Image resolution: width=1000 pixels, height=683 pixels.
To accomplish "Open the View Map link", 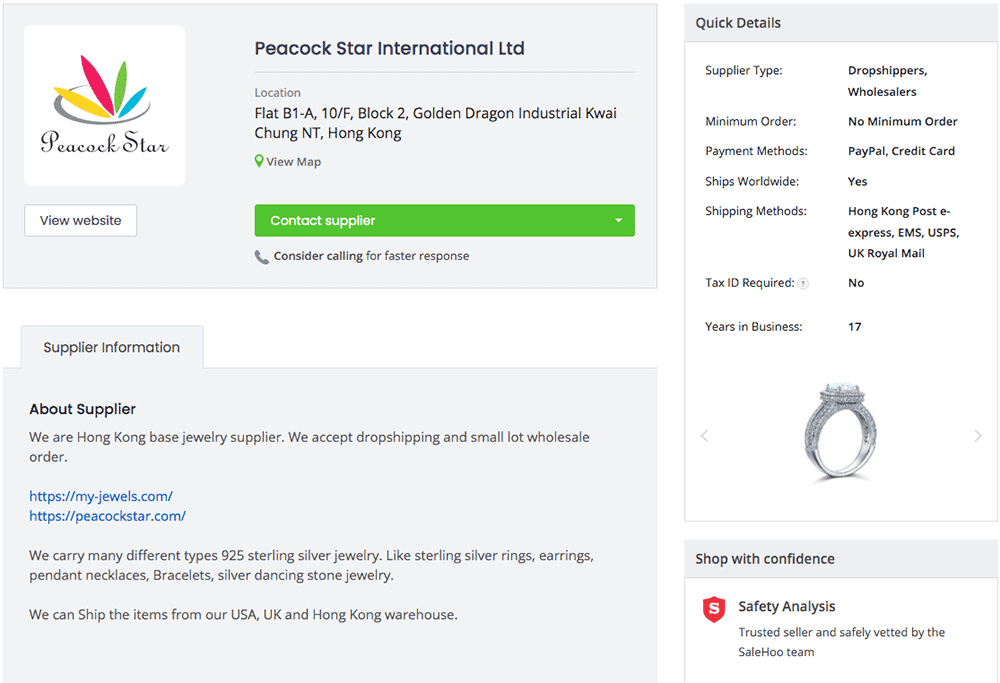I will click(293, 162).
